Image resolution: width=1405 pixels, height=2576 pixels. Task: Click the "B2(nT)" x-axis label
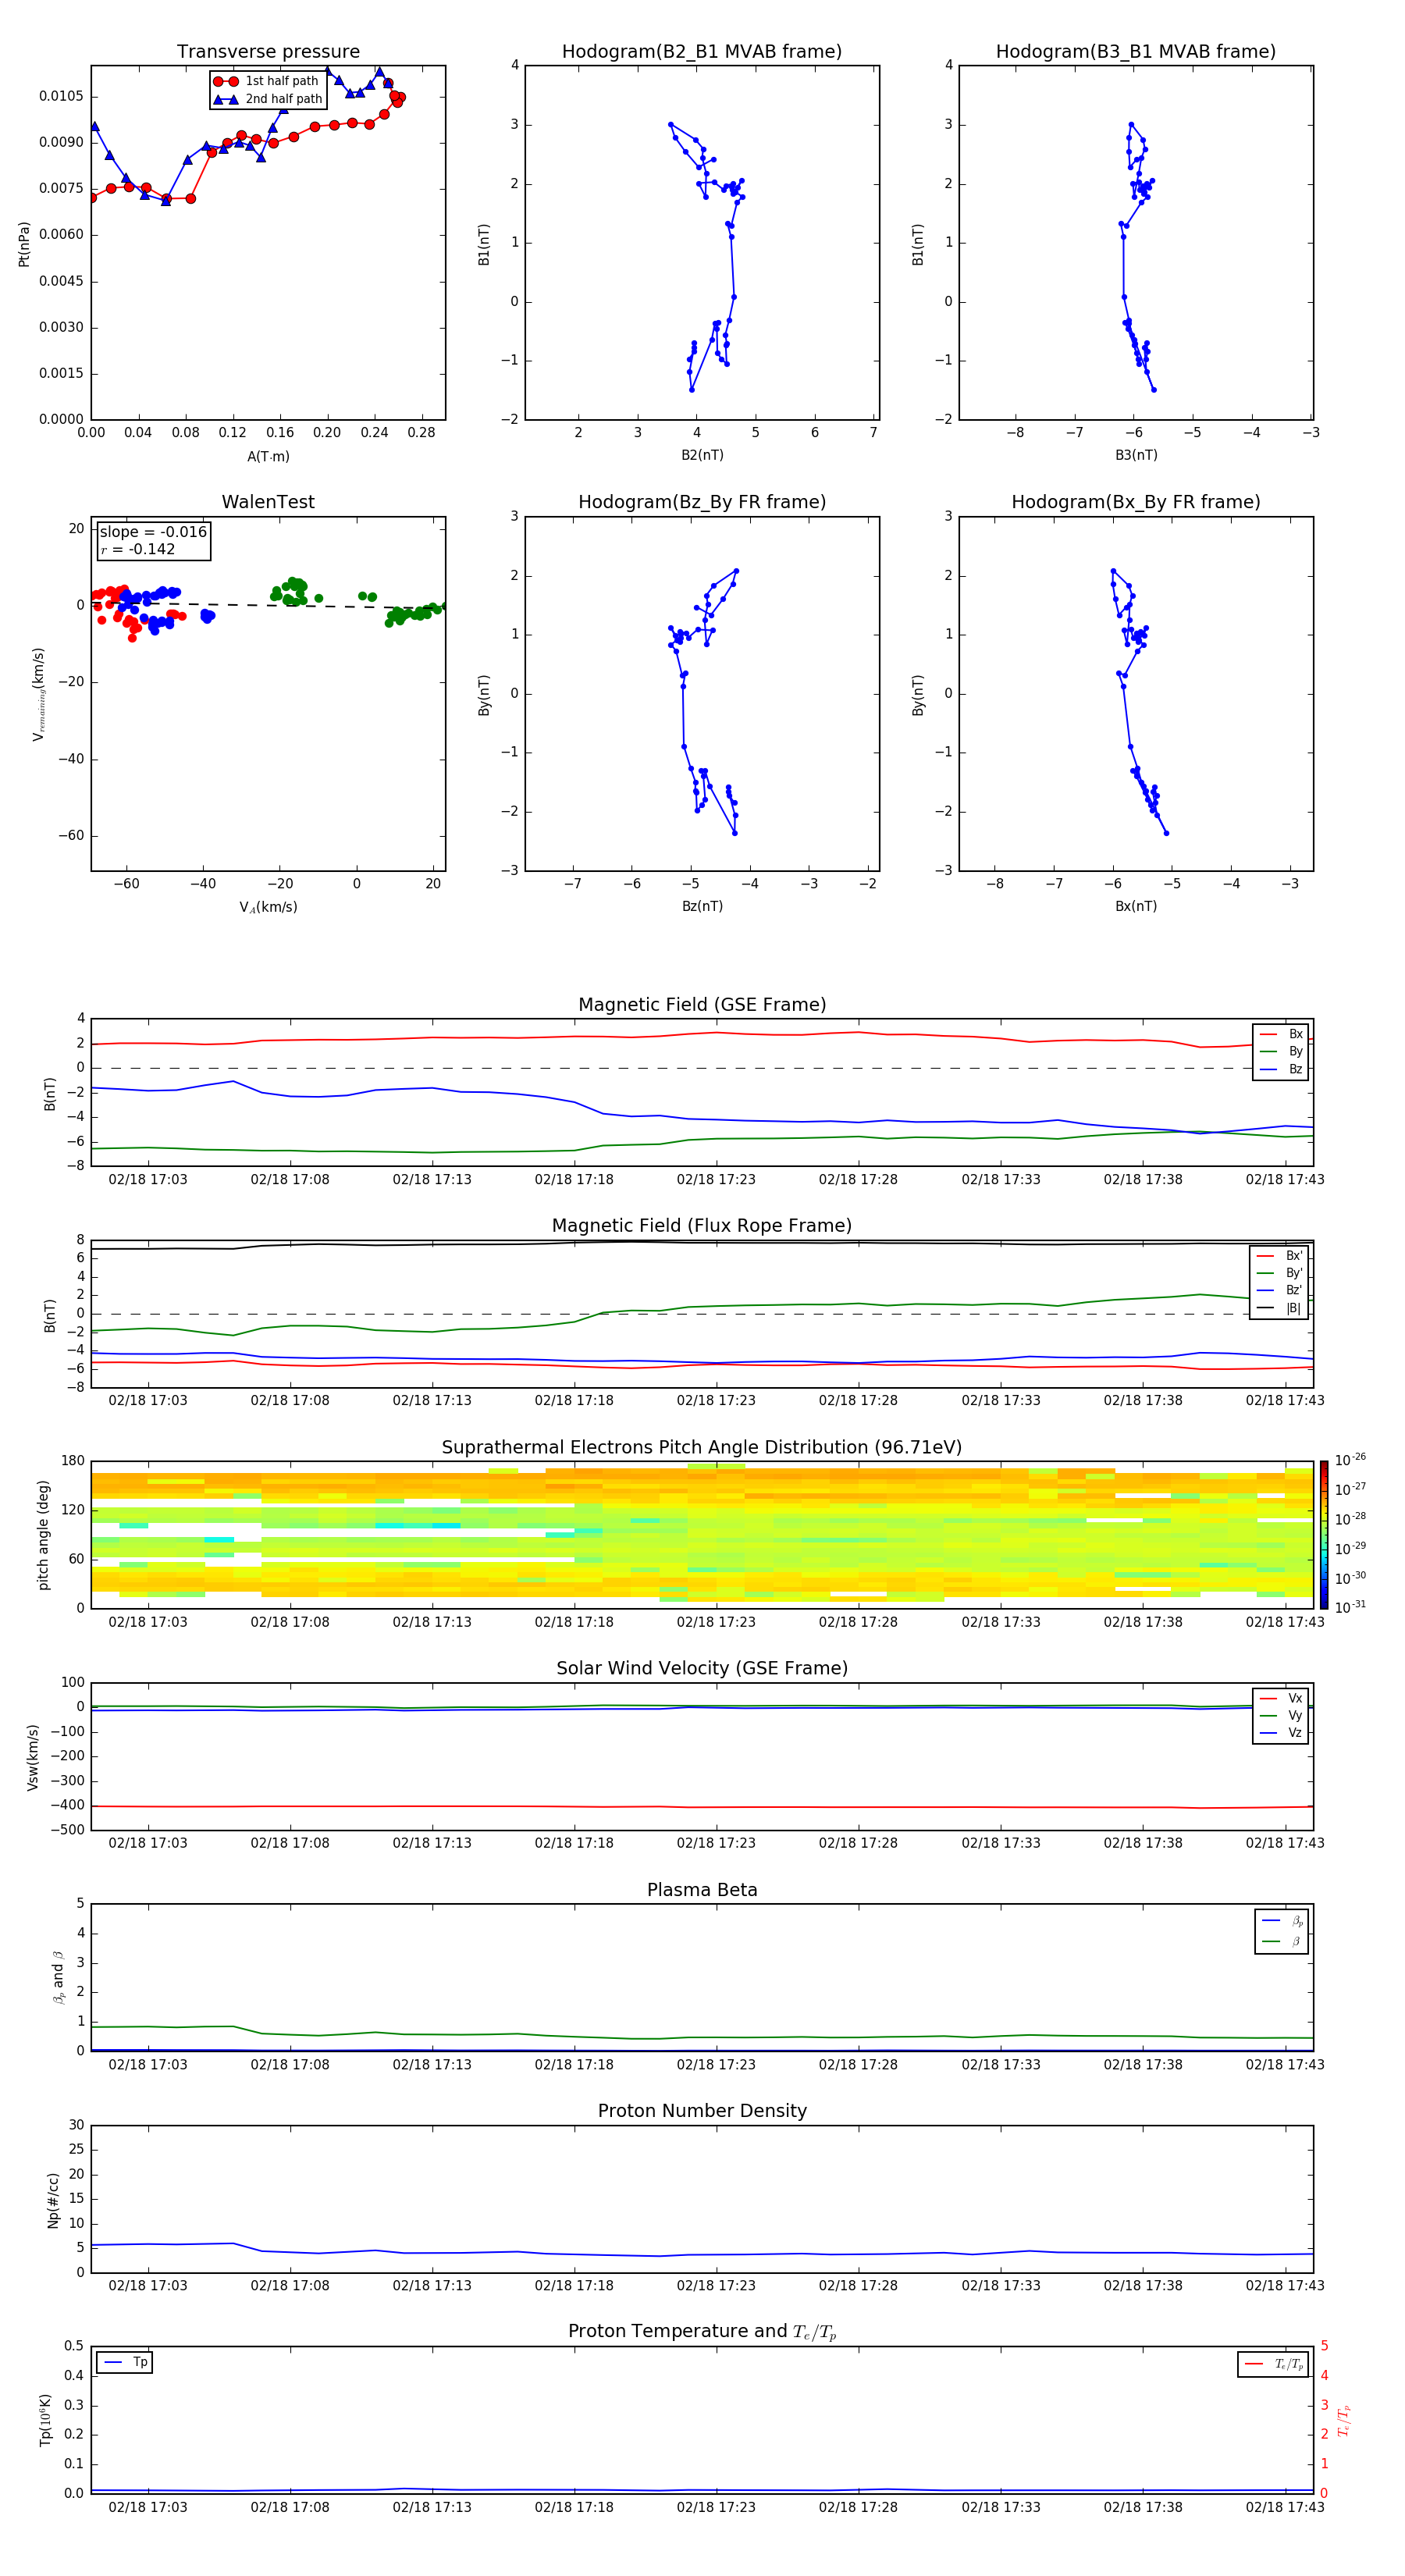702,455
